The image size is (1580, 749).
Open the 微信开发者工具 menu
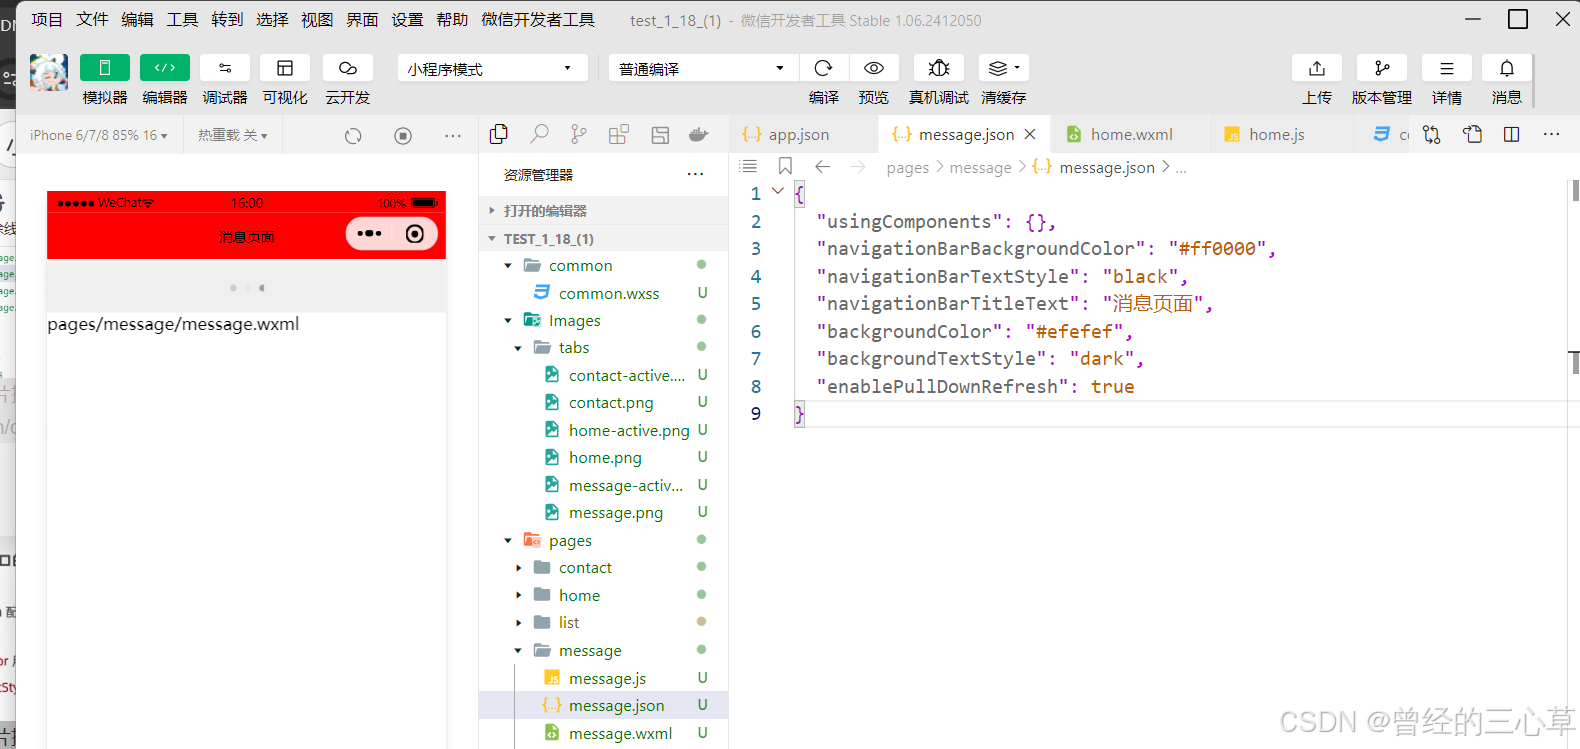pyautogui.click(x=538, y=19)
